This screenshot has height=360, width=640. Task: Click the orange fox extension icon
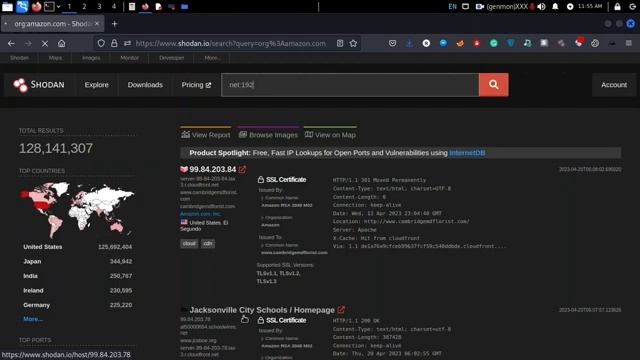coord(460,43)
